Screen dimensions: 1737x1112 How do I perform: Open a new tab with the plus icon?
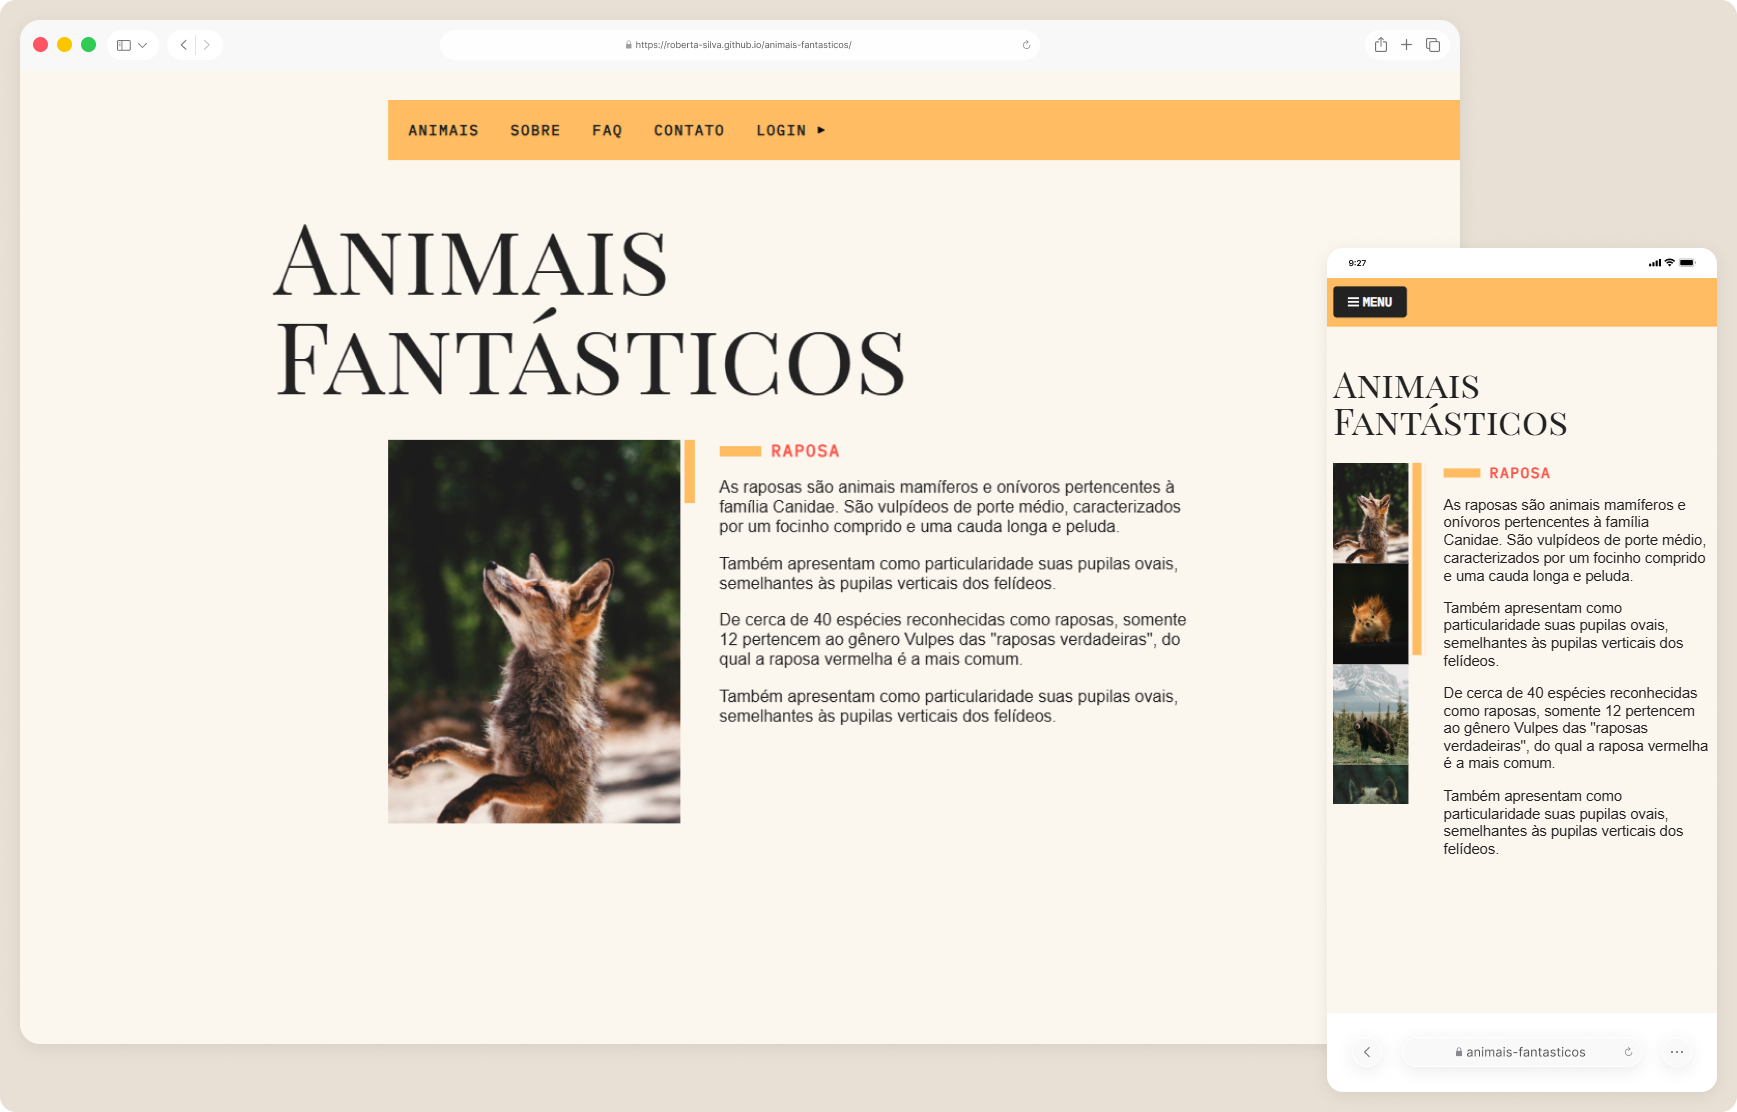pos(1406,45)
